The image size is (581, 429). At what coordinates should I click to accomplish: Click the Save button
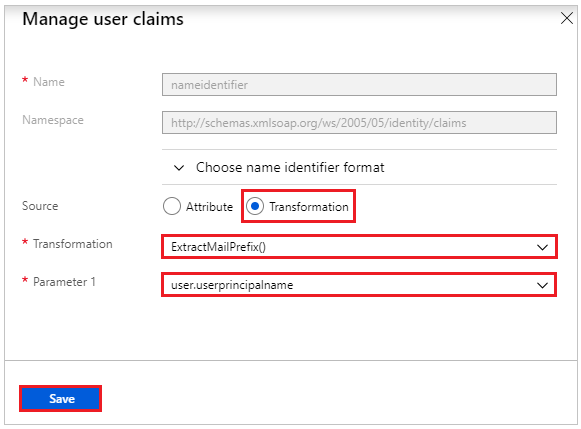[61, 399]
